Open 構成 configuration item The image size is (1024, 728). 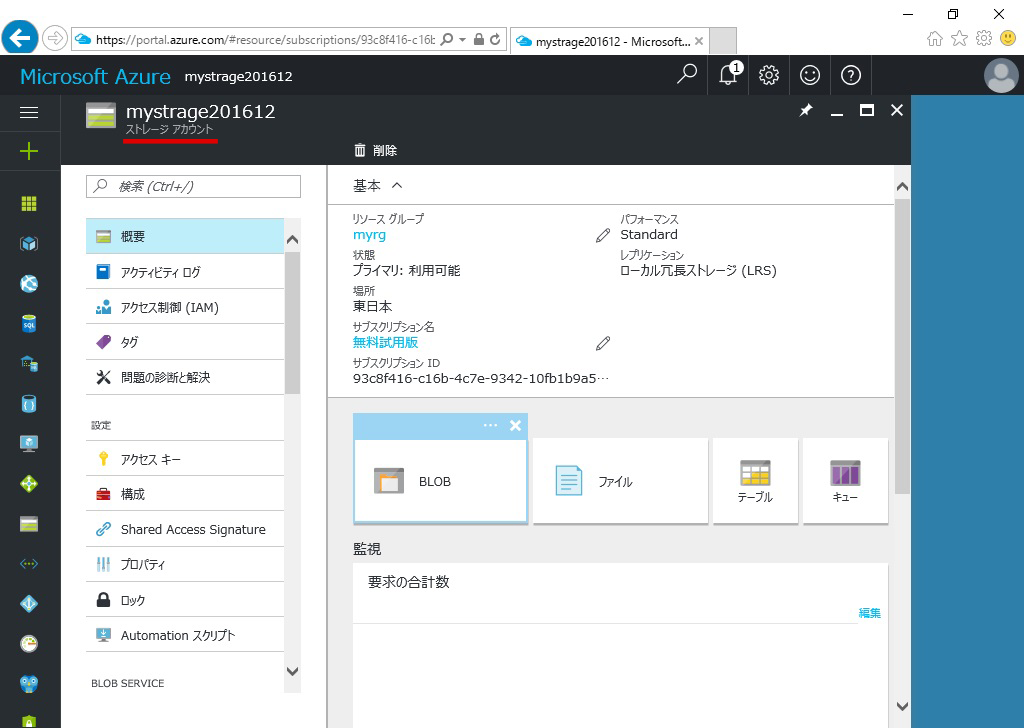pos(185,494)
